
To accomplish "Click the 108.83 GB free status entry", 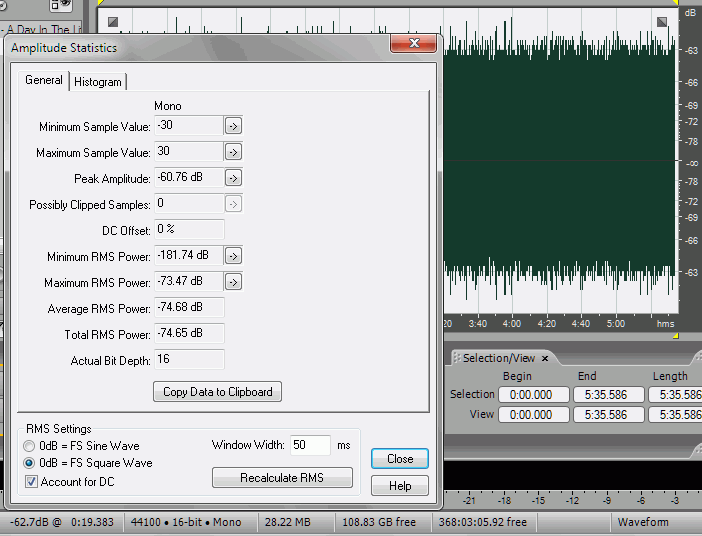I will click(379, 522).
